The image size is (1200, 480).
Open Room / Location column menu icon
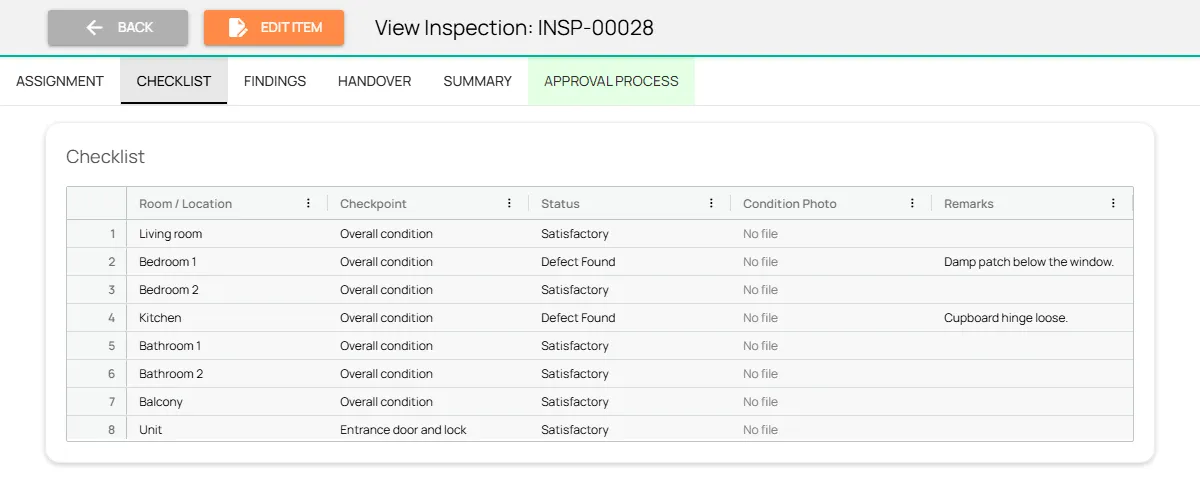point(308,203)
